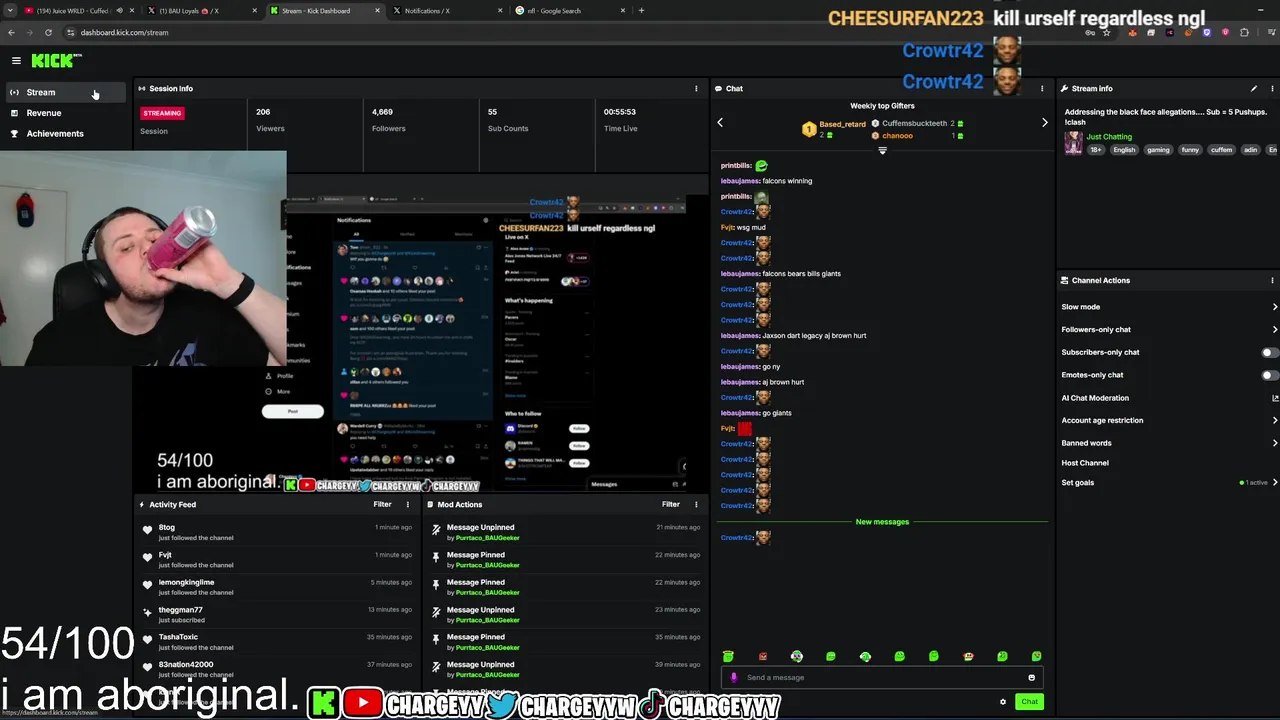Click in Send a message field
The width and height of the screenshot is (1280, 720).
click(x=880, y=678)
